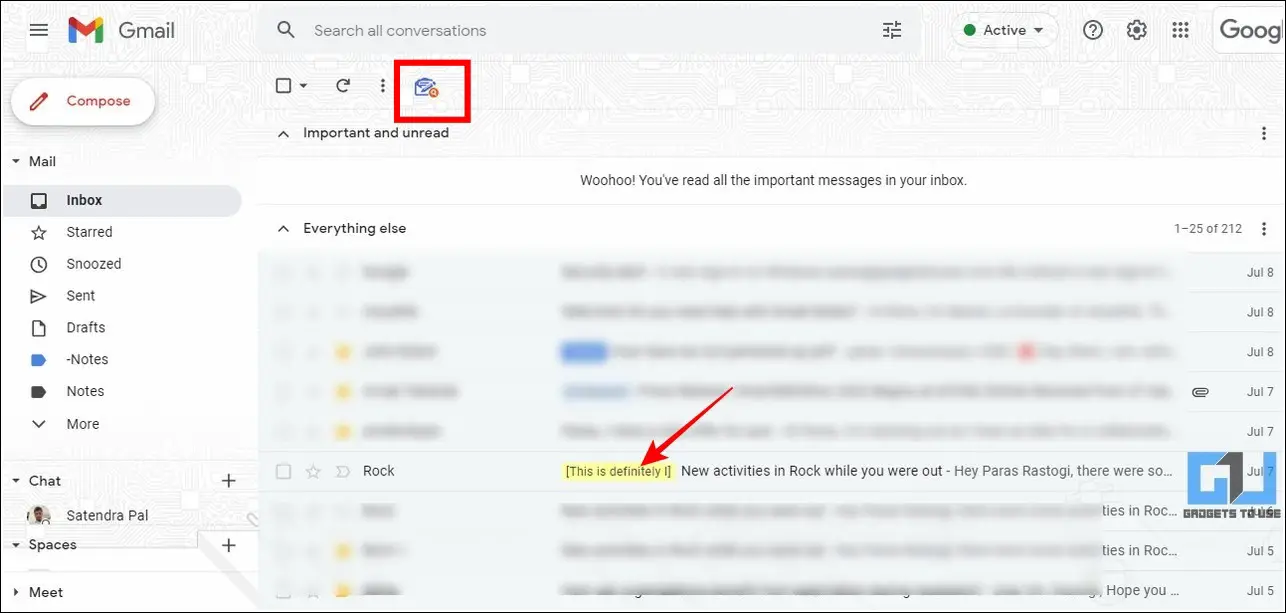Star the Rock email
The image size is (1286, 613).
point(313,471)
